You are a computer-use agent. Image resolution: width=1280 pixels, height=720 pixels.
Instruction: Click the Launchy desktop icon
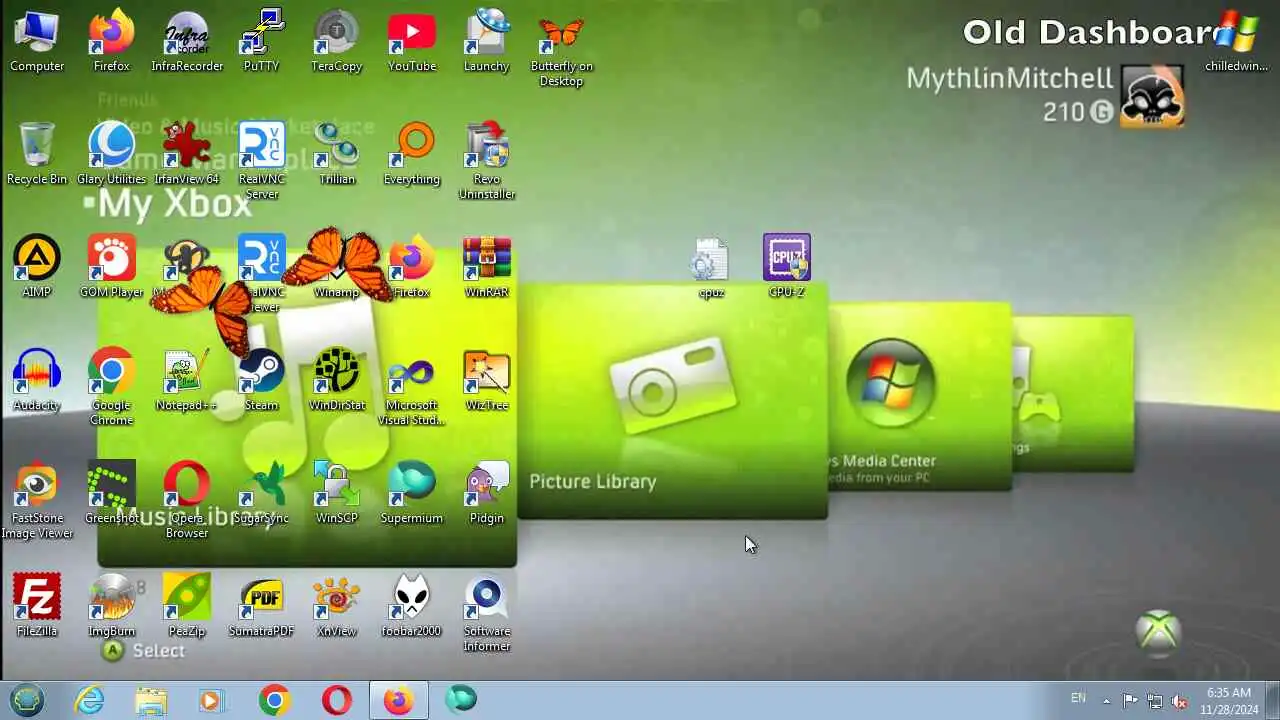coord(487,41)
